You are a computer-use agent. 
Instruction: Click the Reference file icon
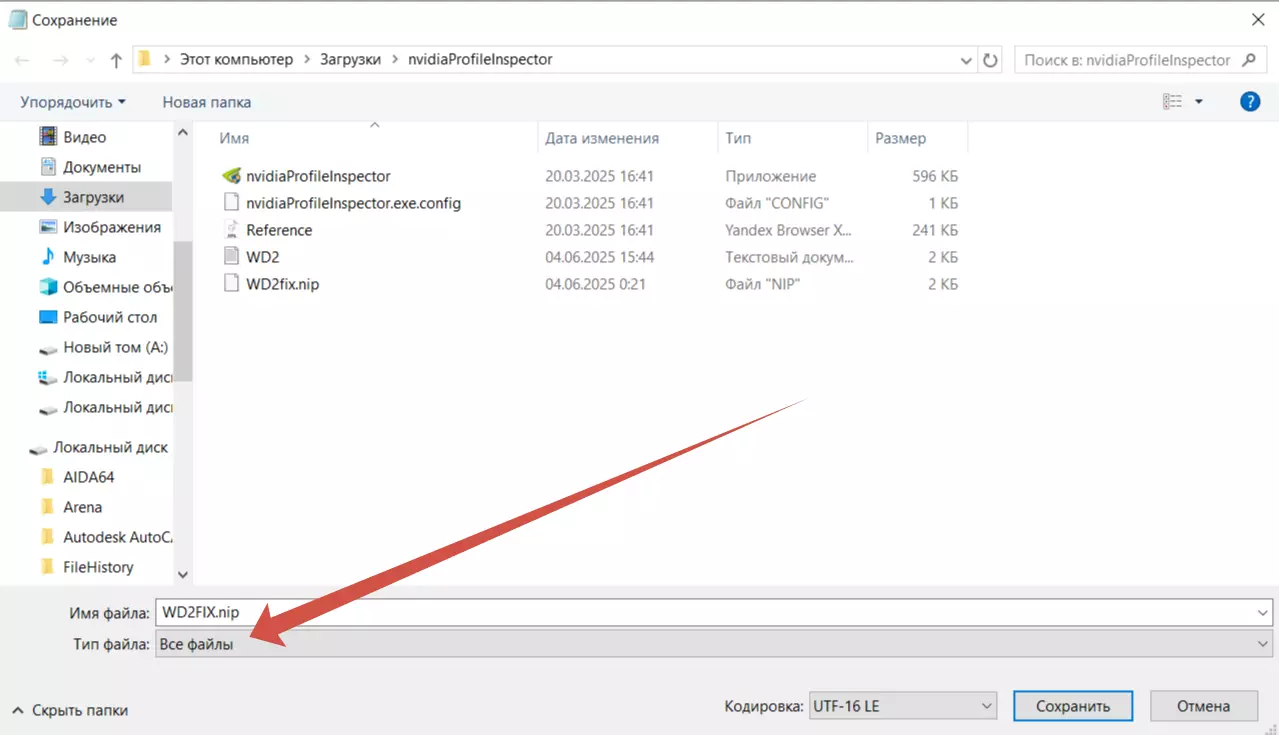click(231, 230)
